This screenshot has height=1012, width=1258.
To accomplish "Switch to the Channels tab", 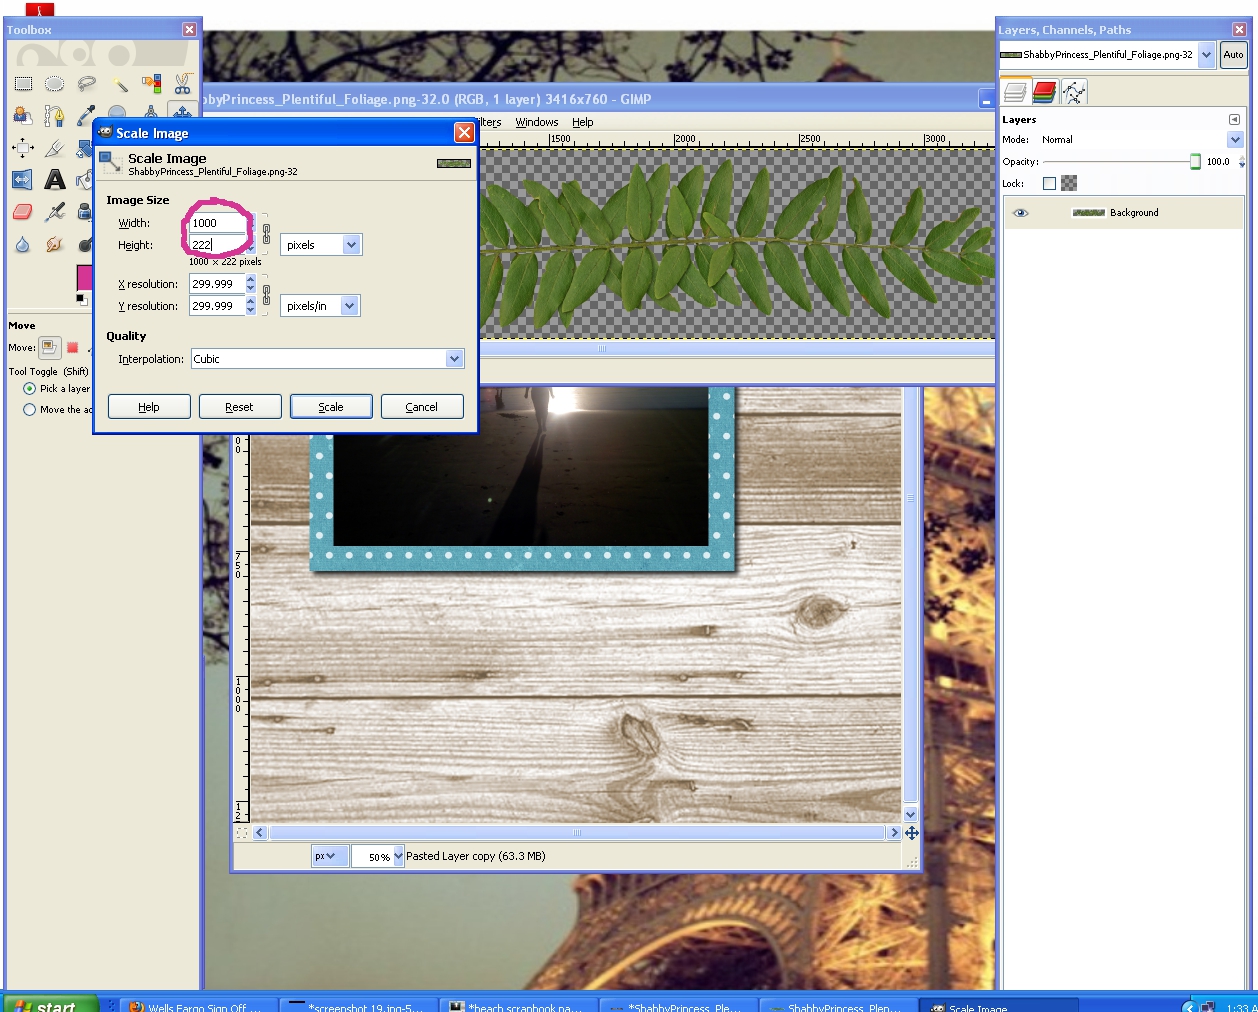I will [x=1044, y=91].
